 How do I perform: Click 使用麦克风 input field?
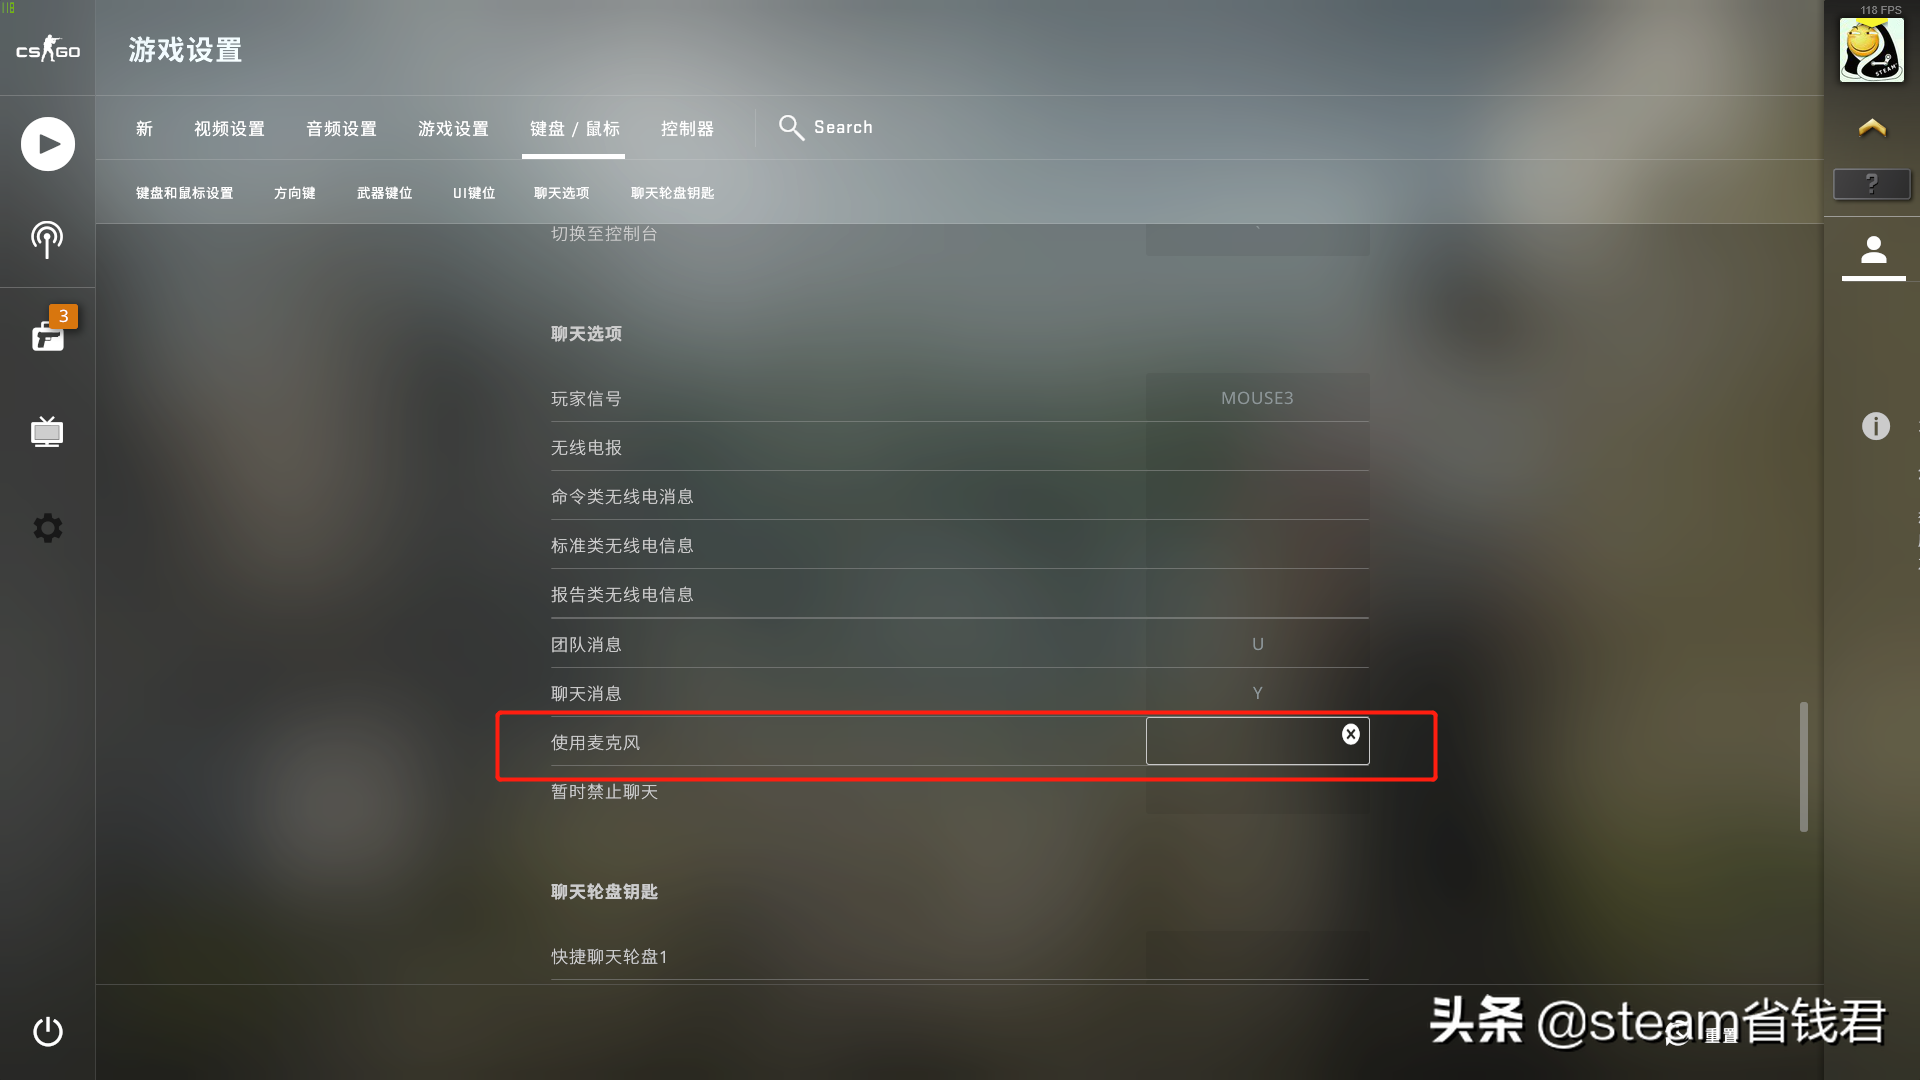click(x=1257, y=741)
